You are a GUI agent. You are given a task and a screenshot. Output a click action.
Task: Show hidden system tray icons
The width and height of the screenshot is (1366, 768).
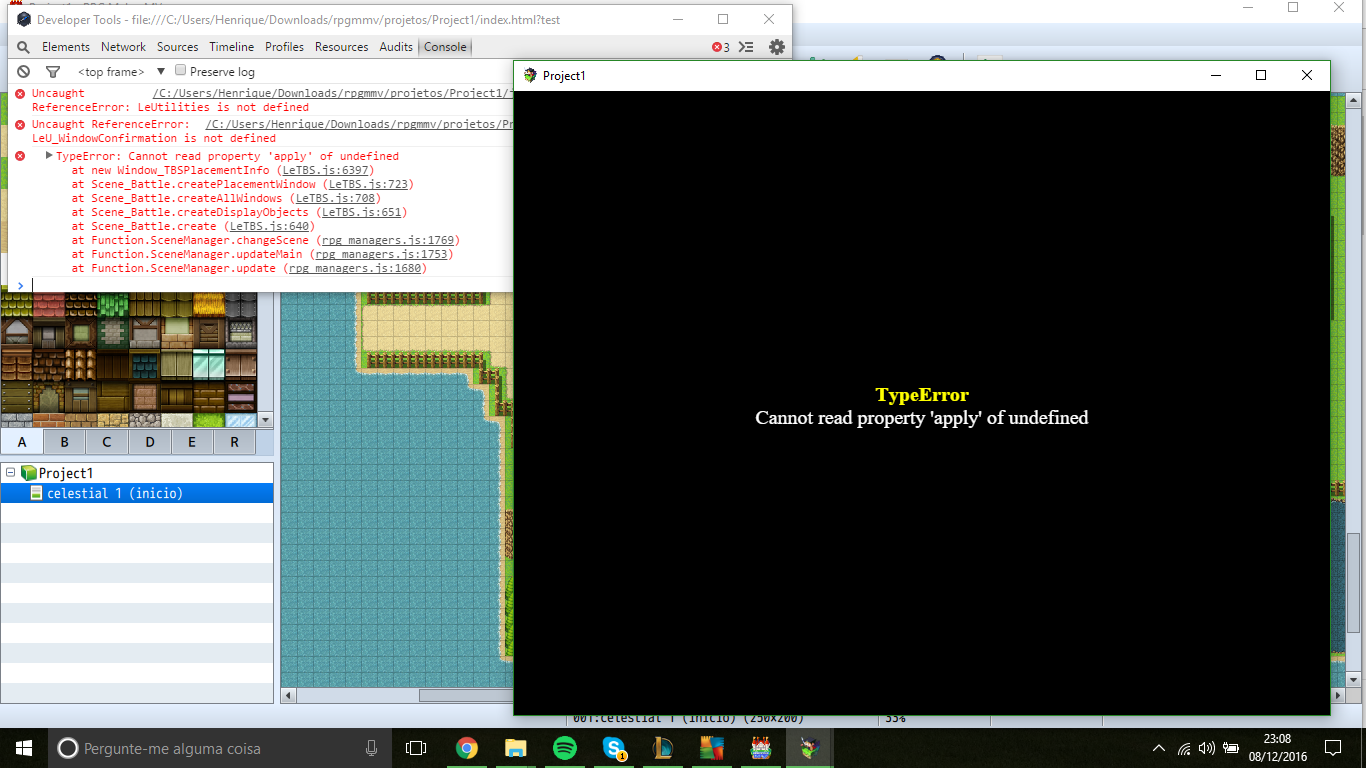click(1159, 748)
